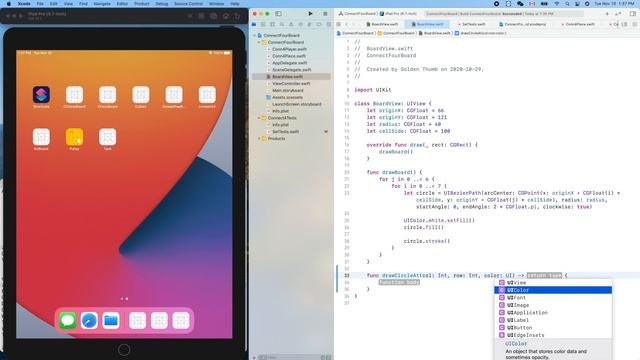Click the code review arrows button
This screenshot has height=360, width=640.
(618, 14)
